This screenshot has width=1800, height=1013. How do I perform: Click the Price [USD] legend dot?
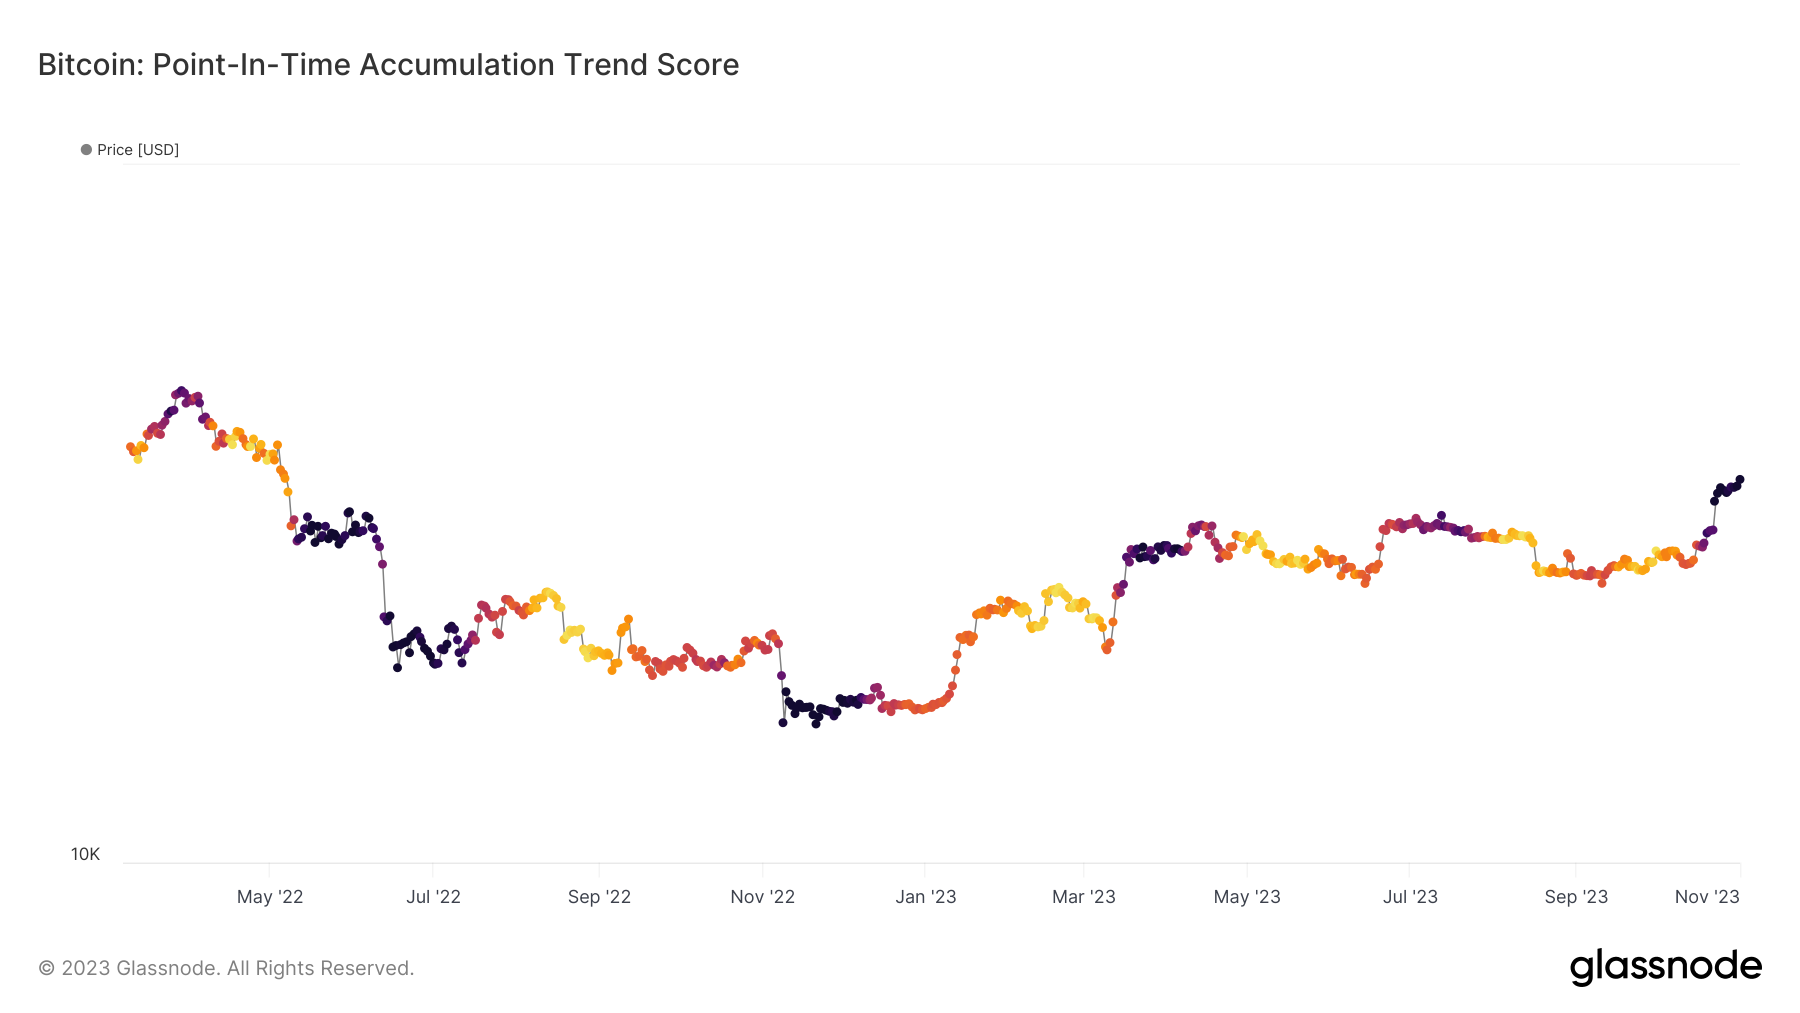(86, 150)
